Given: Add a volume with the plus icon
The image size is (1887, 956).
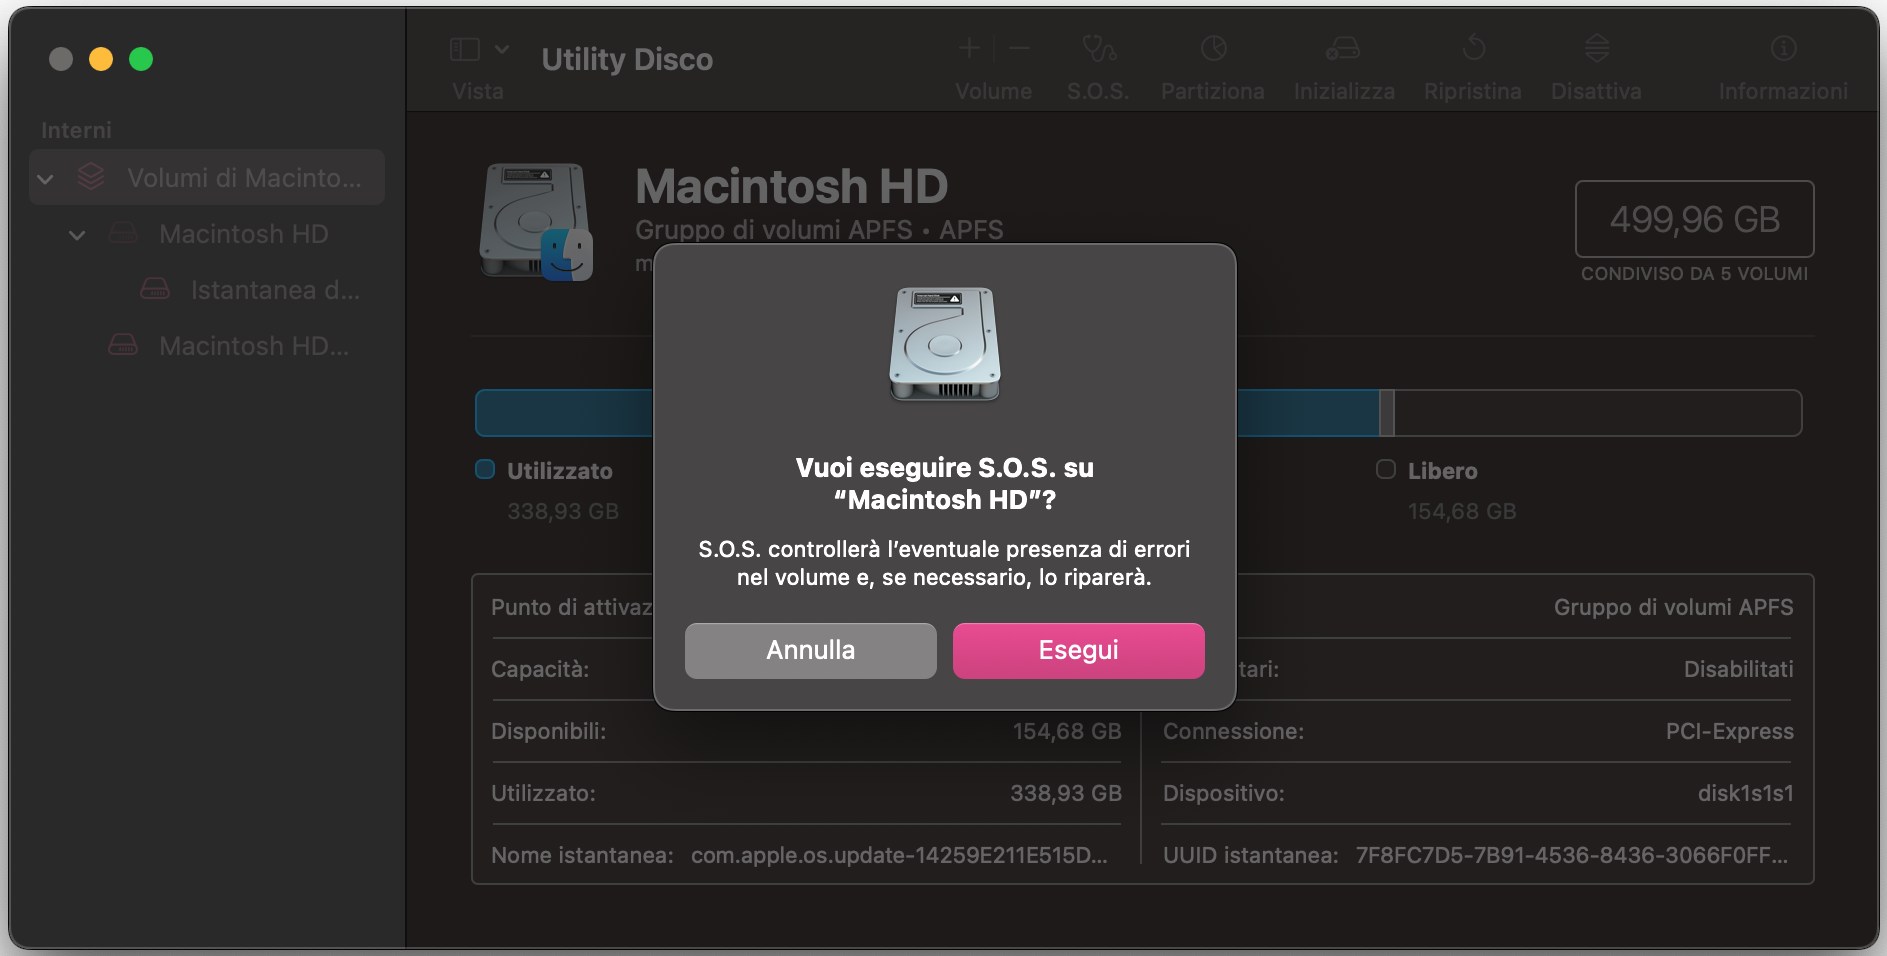Looking at the screenshot, I should [968, 47].
